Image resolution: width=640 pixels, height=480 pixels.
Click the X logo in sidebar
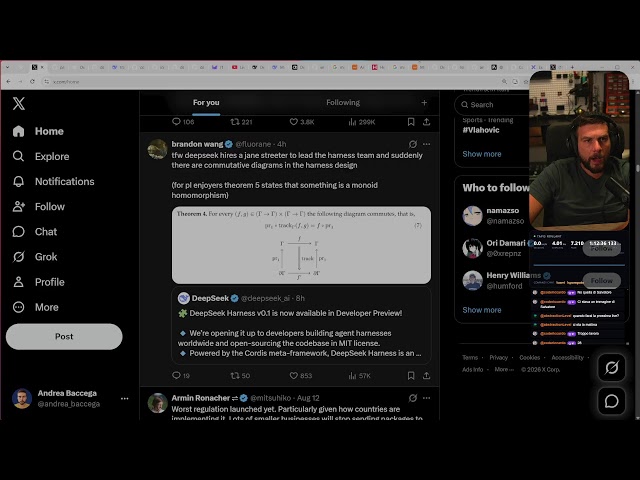(x=19, y=104)
